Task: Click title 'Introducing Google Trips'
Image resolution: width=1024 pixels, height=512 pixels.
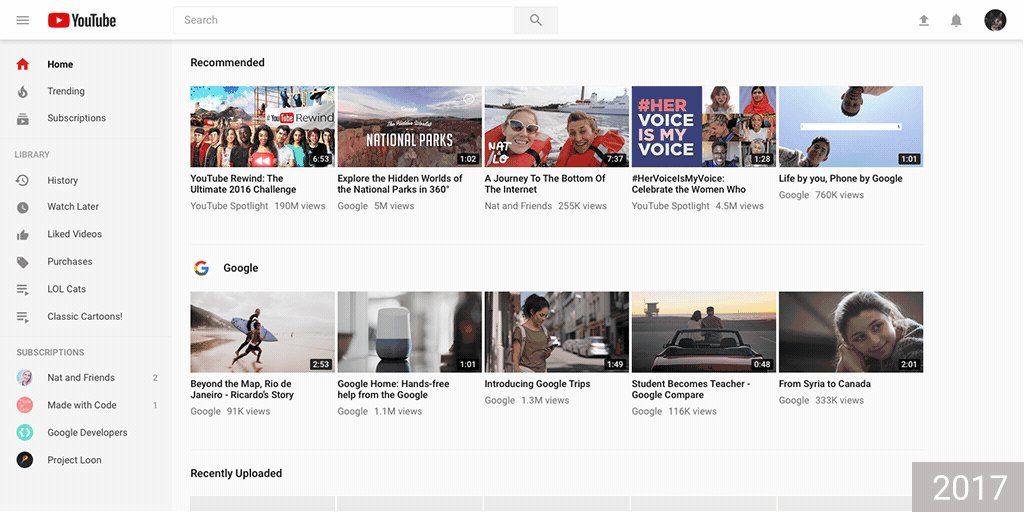Action: (x=537, y=384)
